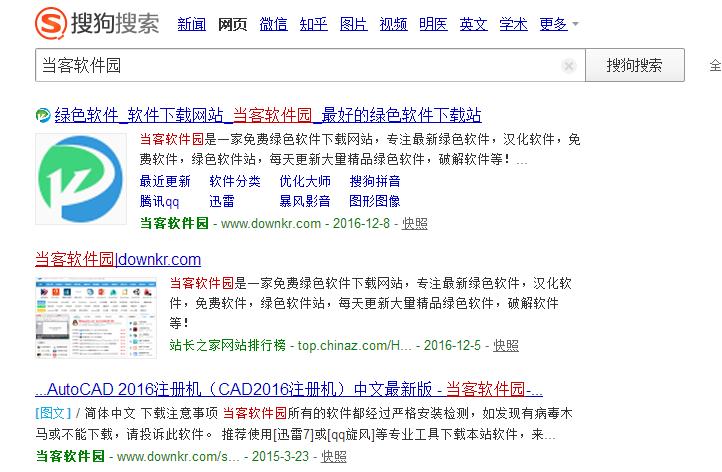Click the 搜狗搜索 search button
Viewport: 722px width, 472px height.
[635, 65]
